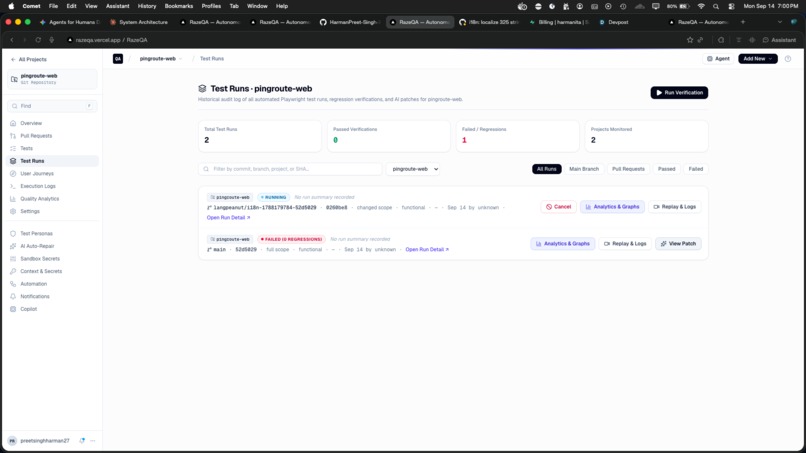Open AI Auto-Repair icon in sidebar

pyautogui.click(x=13, y=246)
